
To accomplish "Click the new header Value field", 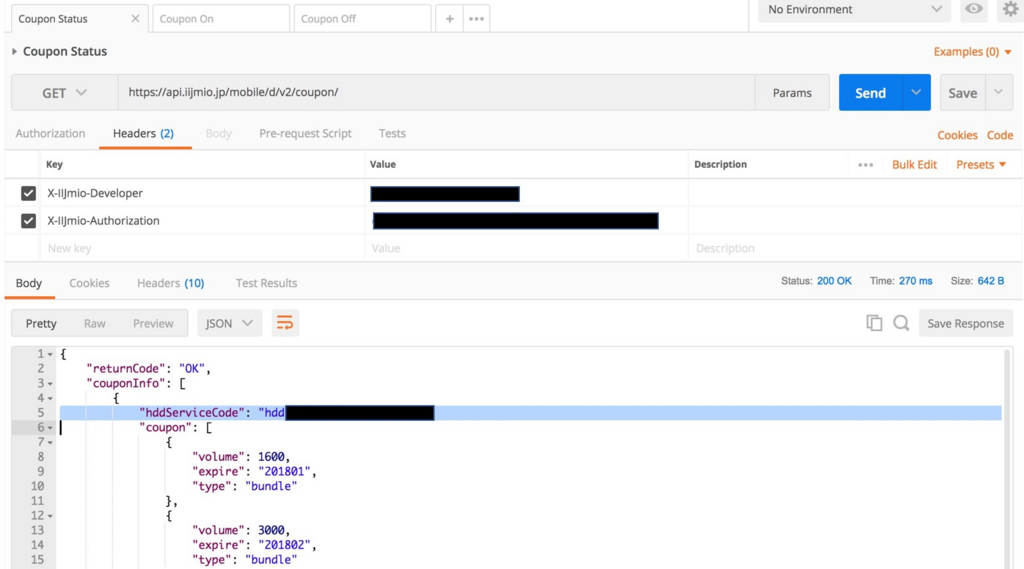I will (526, 248).
